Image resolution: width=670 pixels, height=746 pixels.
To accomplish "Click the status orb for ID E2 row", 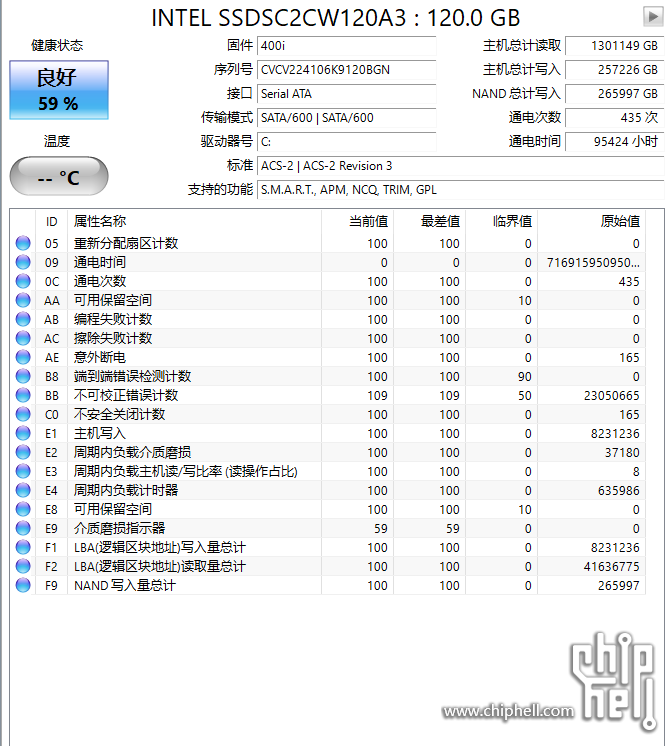I will (x=23, y=452).
